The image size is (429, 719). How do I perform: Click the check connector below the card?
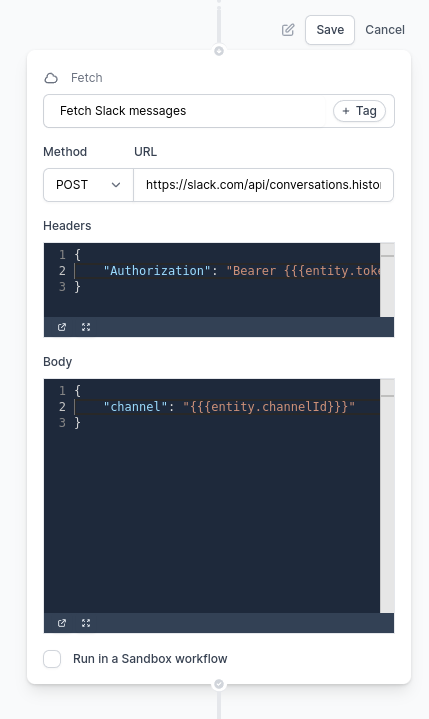(219, 684)
